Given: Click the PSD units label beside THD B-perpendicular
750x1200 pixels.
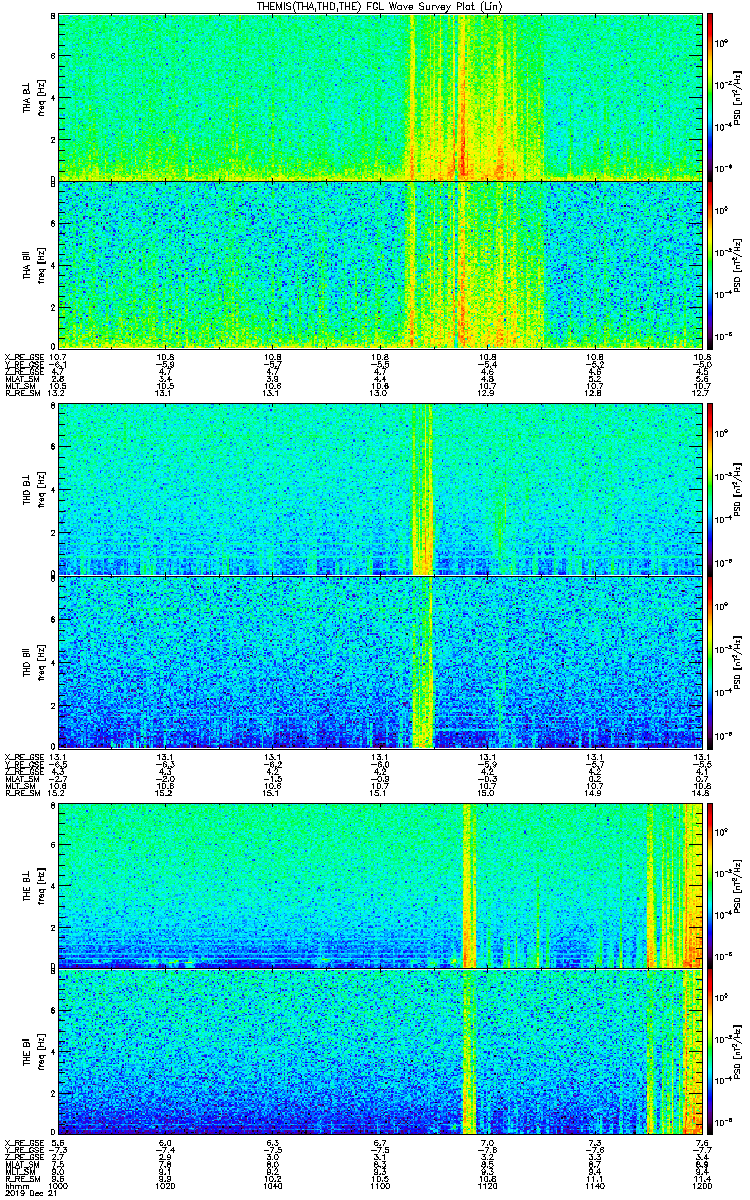Looking at the screenshot, I should click(736, 490).
